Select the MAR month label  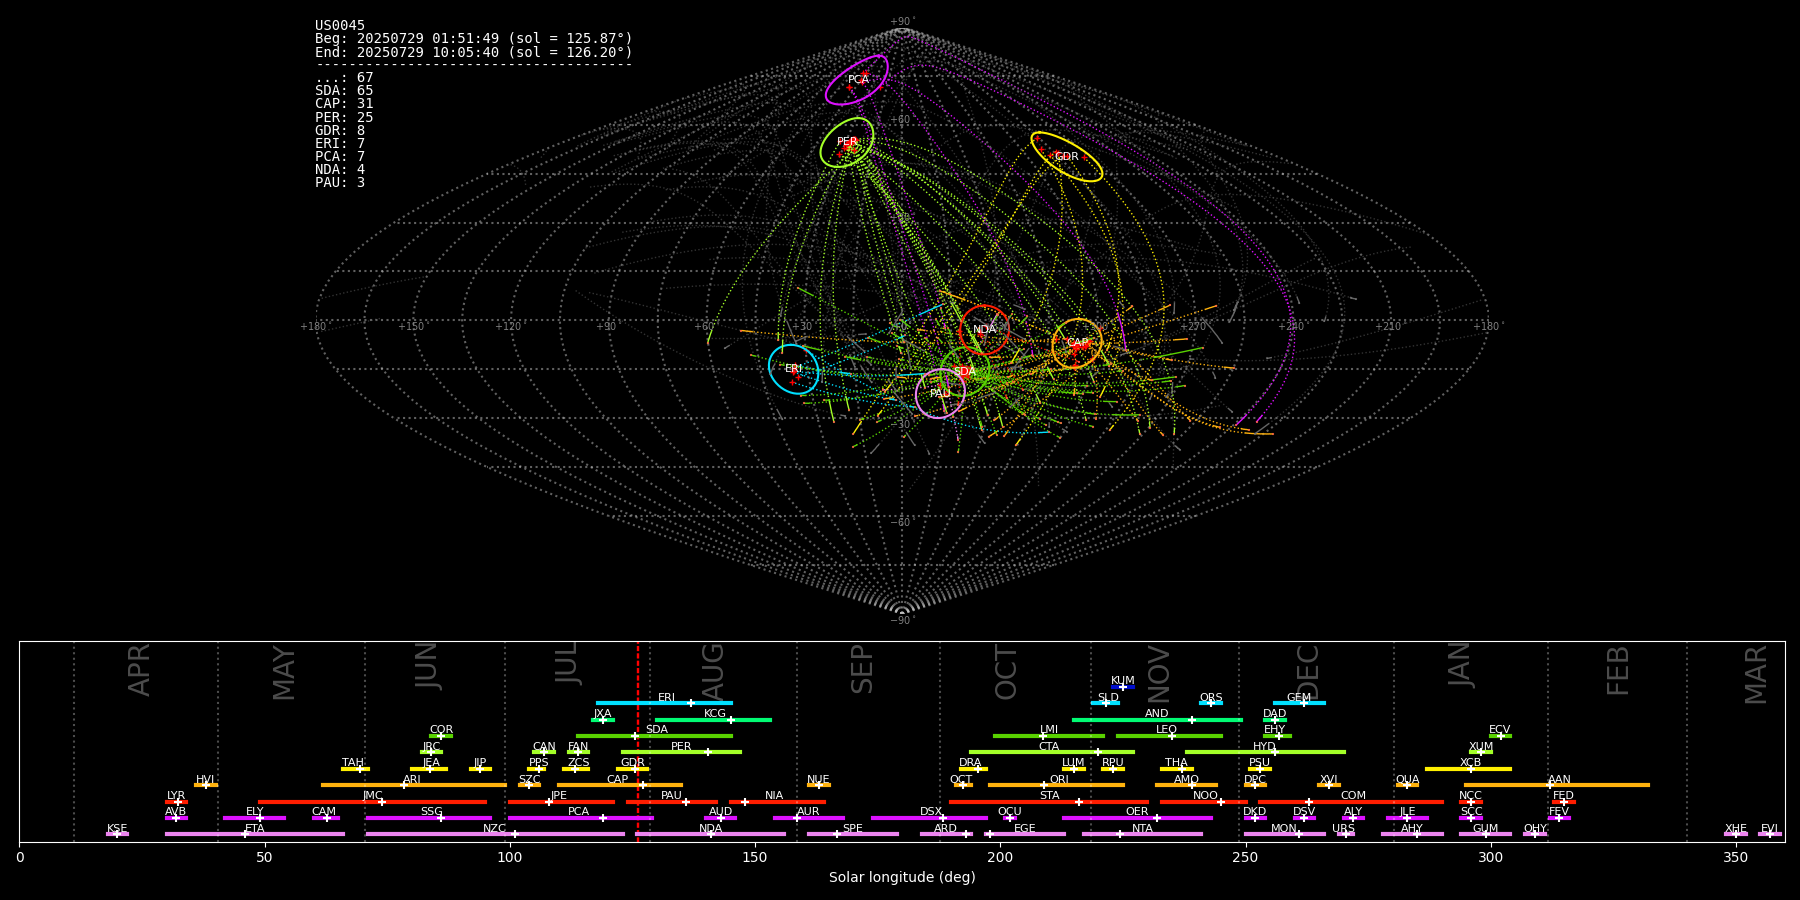[1756, 674]
